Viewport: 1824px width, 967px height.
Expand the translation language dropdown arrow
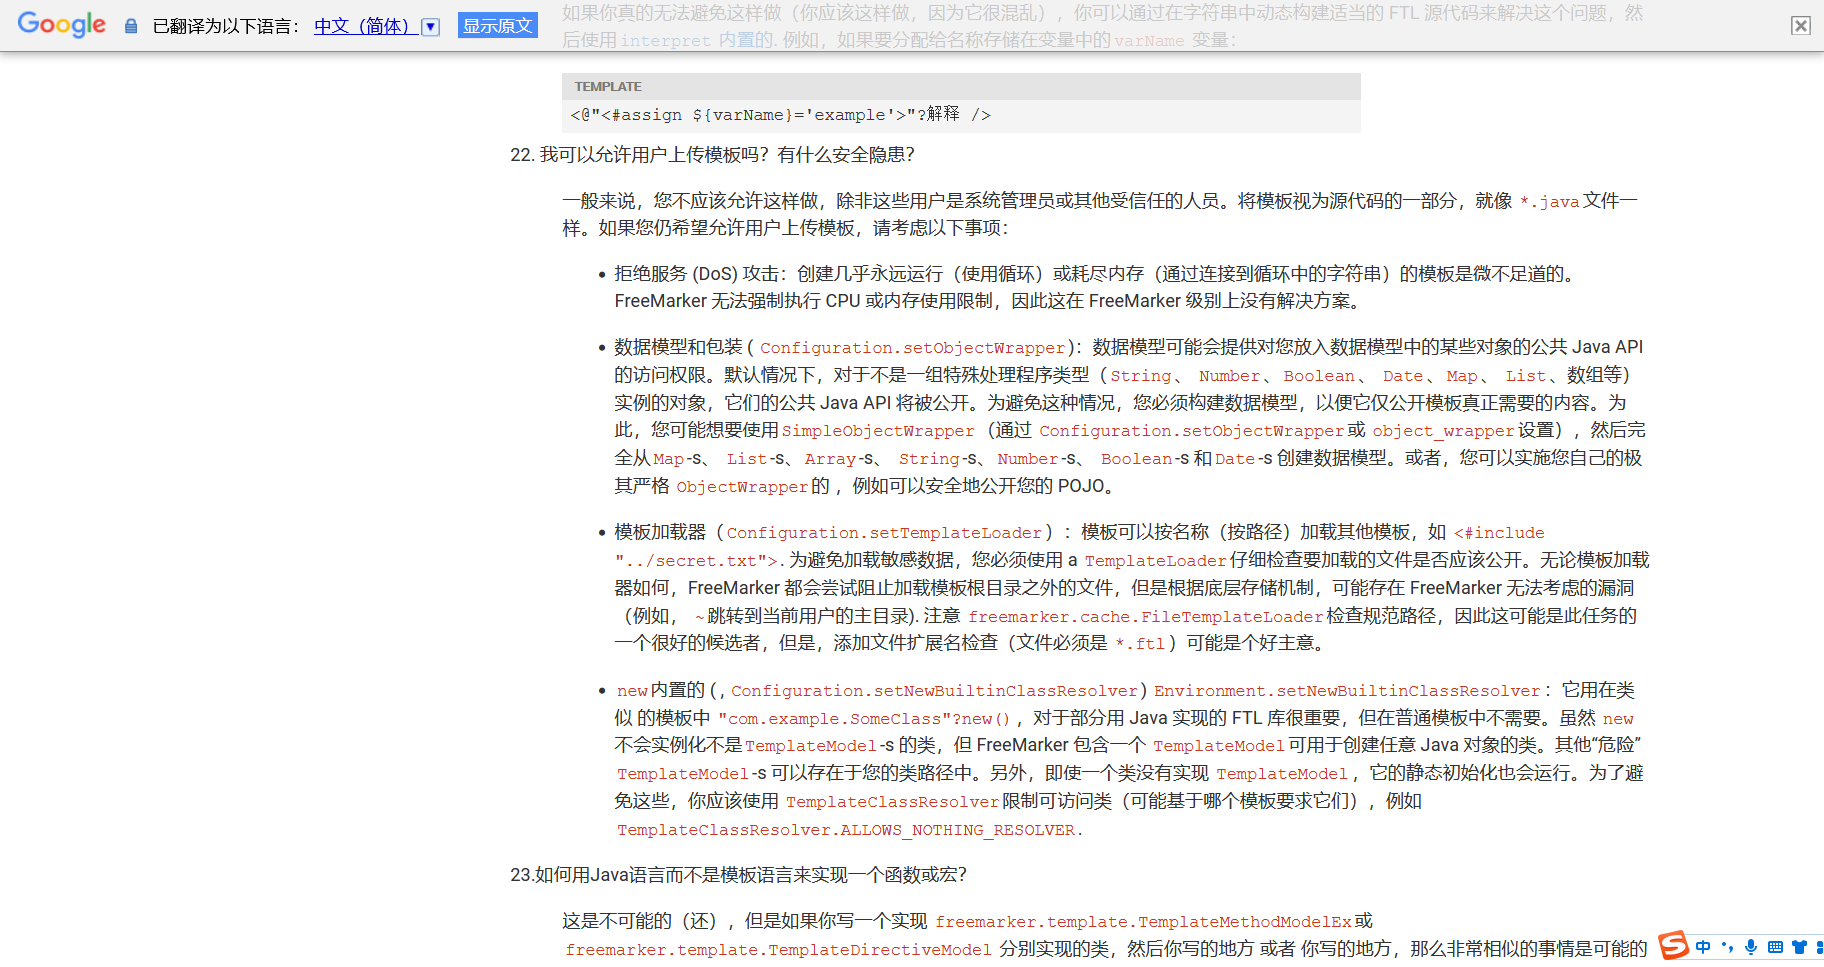click(x=431, y=27)
